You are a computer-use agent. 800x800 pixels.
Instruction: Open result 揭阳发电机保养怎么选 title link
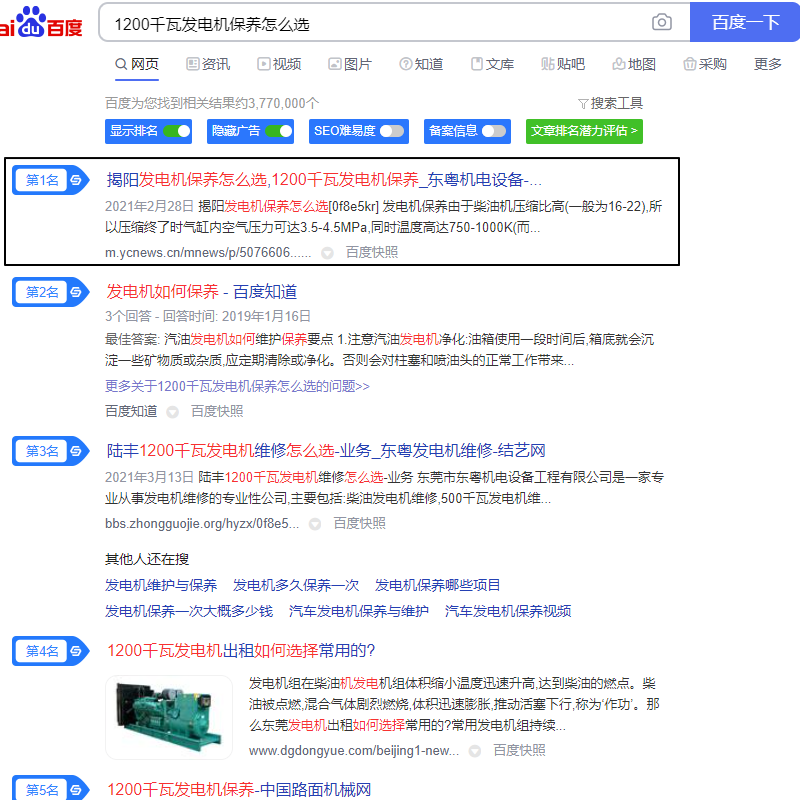tap(324, 180)
